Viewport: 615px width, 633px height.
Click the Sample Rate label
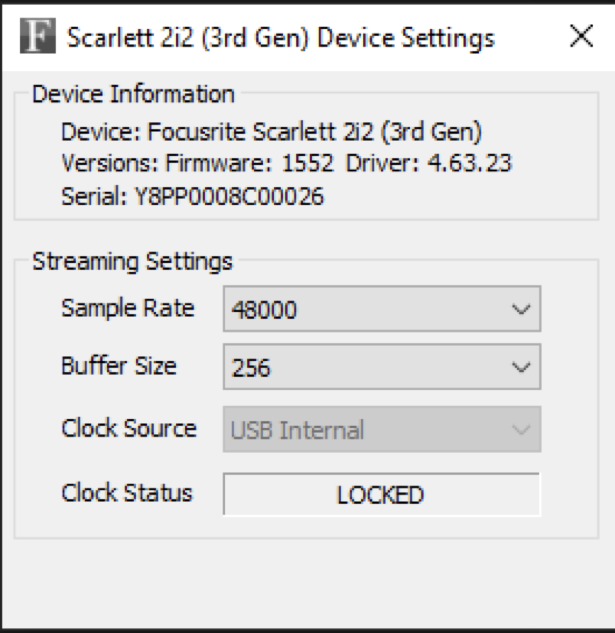[128, 308]
